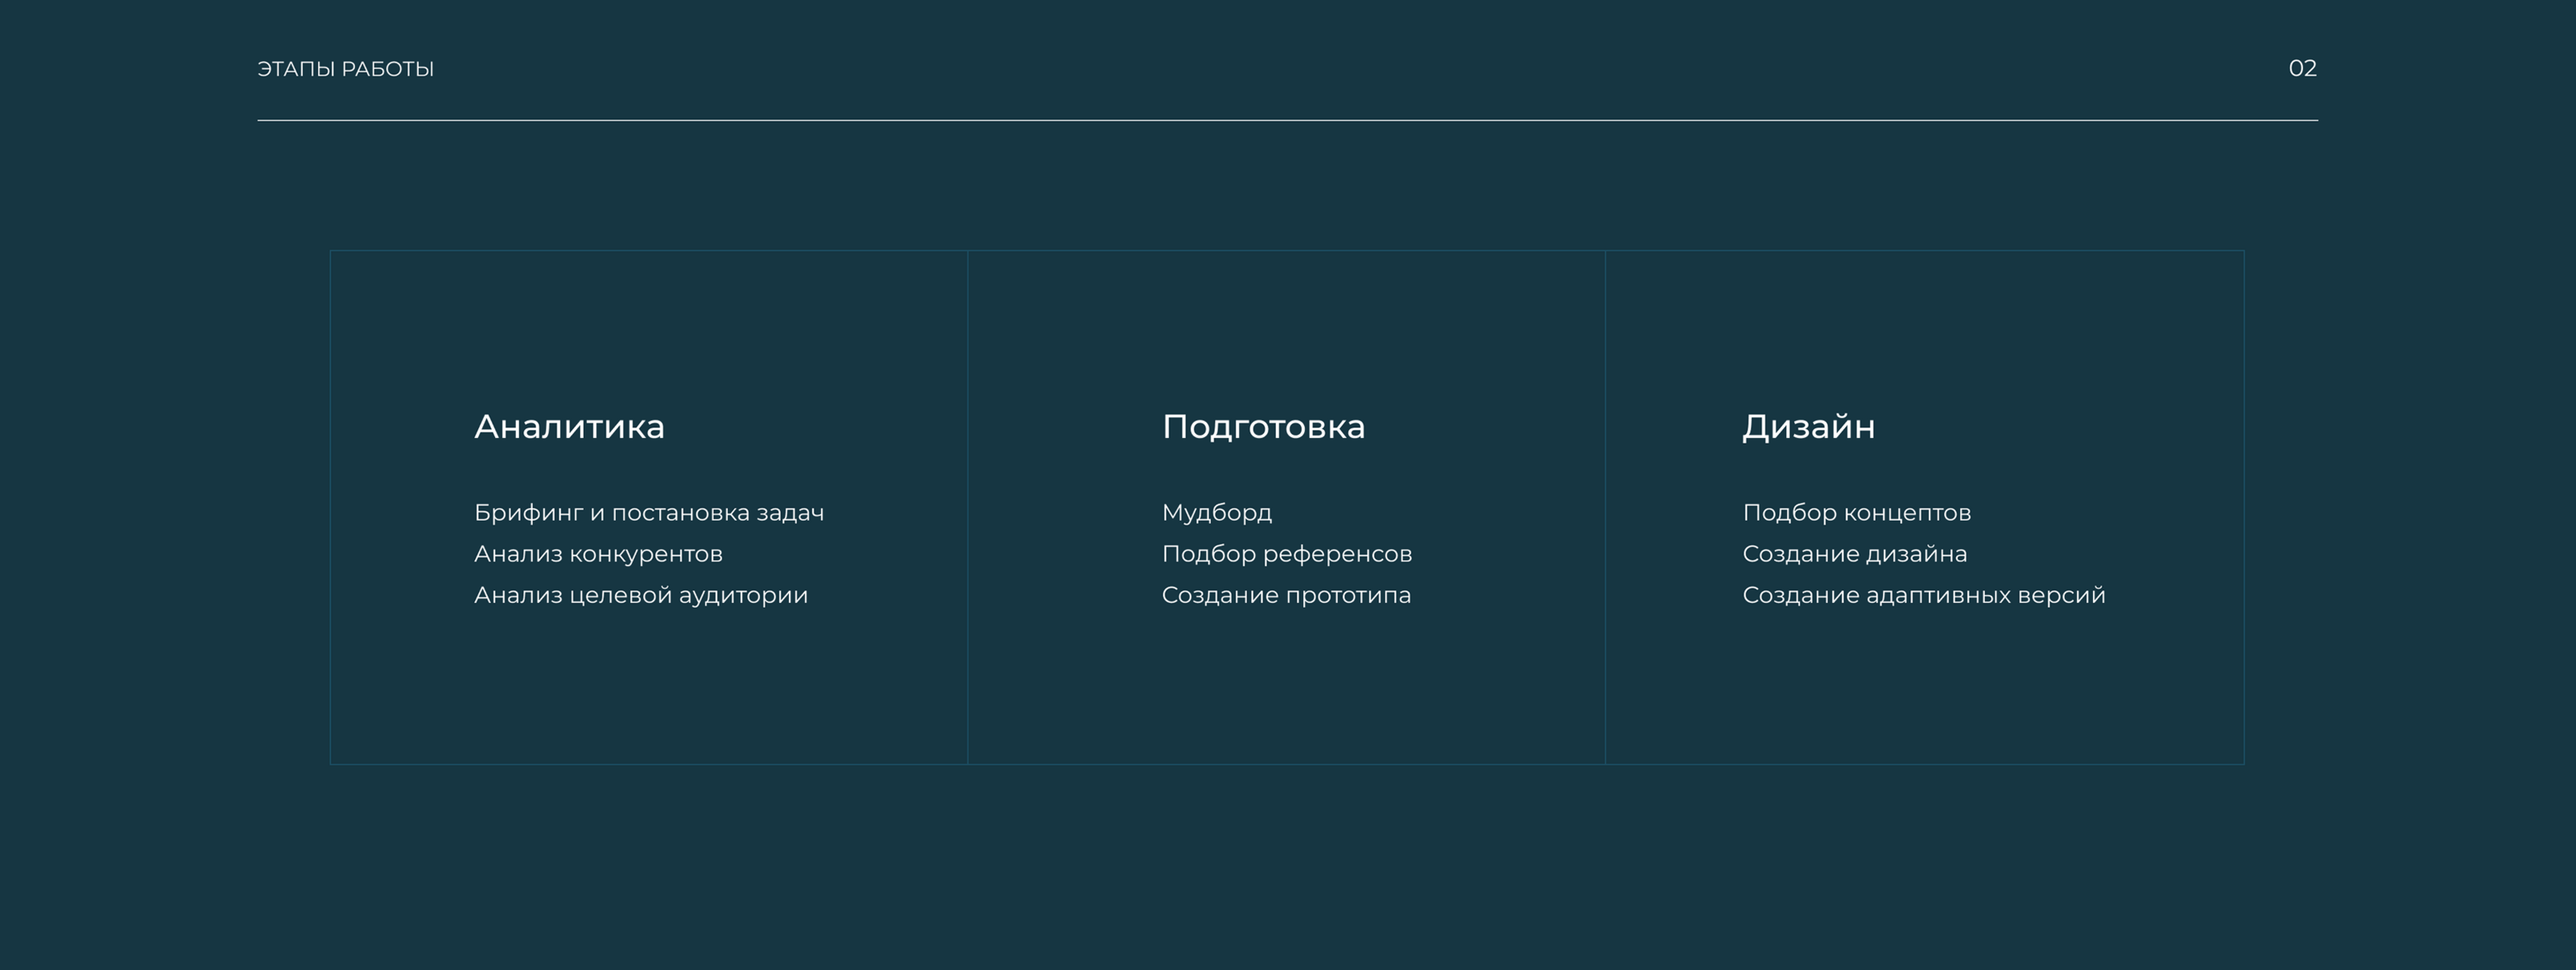Click the border between Аналитика and Подготовка cards

click(x=968, y=507)
